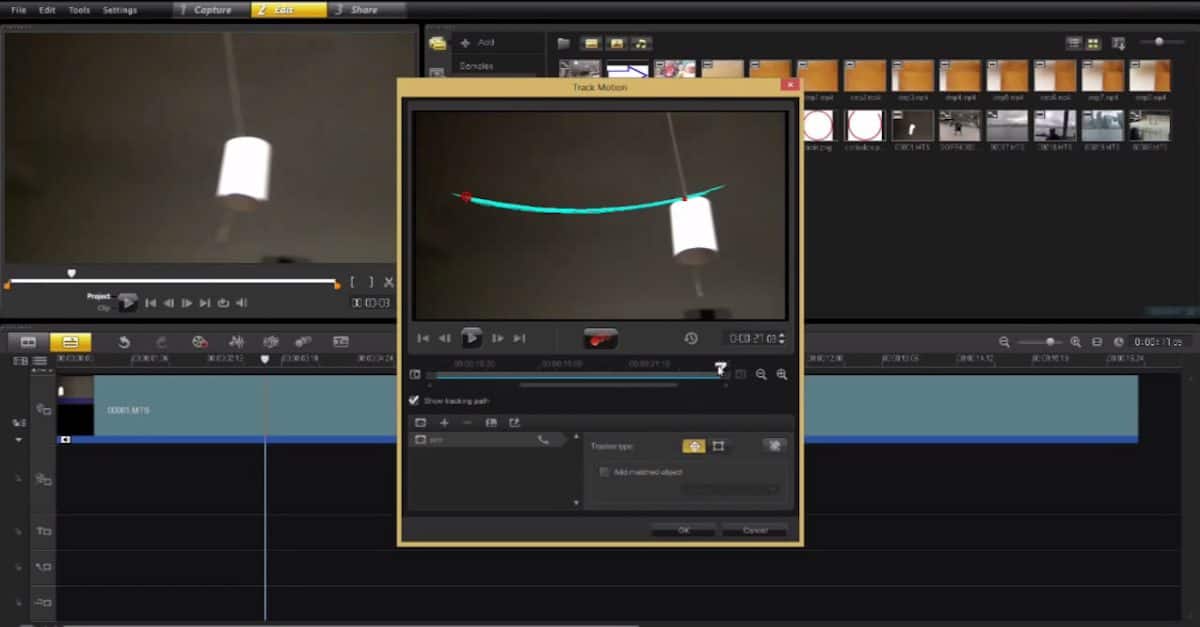Click the reset tracking history icon
The width and height of the screenshot is (1200, 627).
coord(690,338)
